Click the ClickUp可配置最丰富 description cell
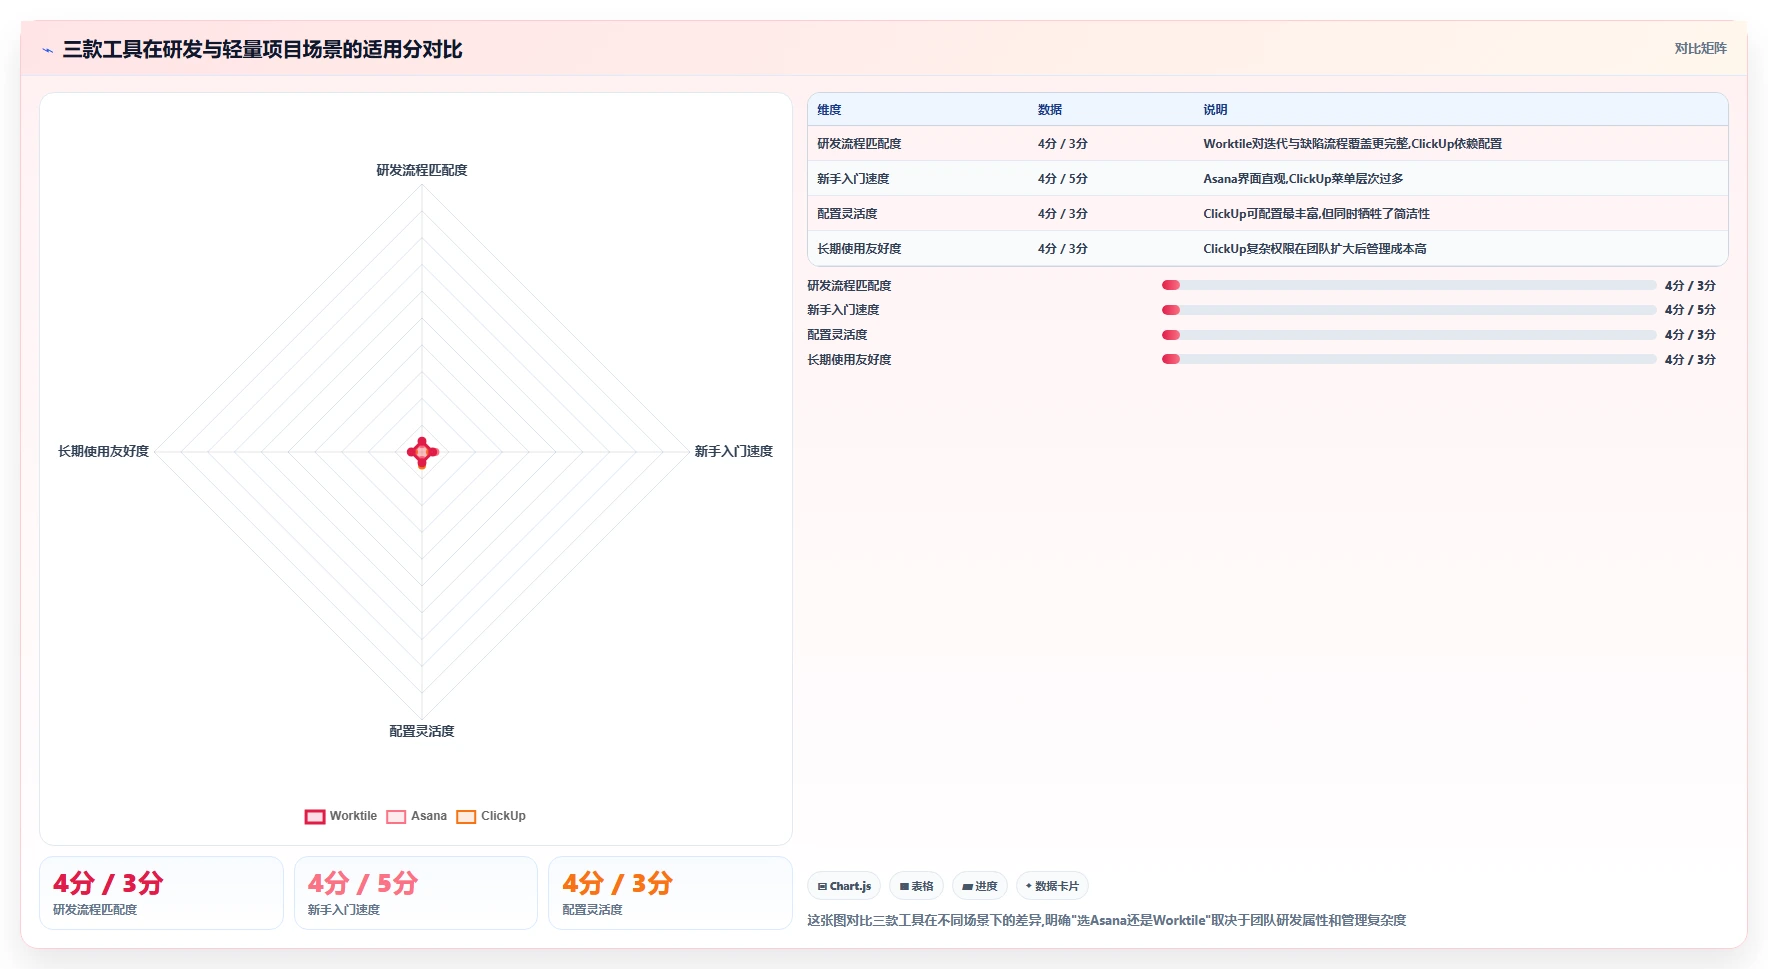 [1316, 214]
